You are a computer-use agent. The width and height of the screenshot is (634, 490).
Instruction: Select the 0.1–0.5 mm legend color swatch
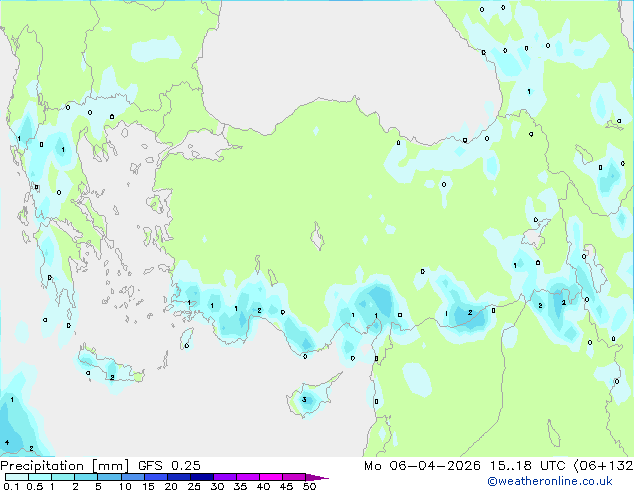[x=17, y=477]
